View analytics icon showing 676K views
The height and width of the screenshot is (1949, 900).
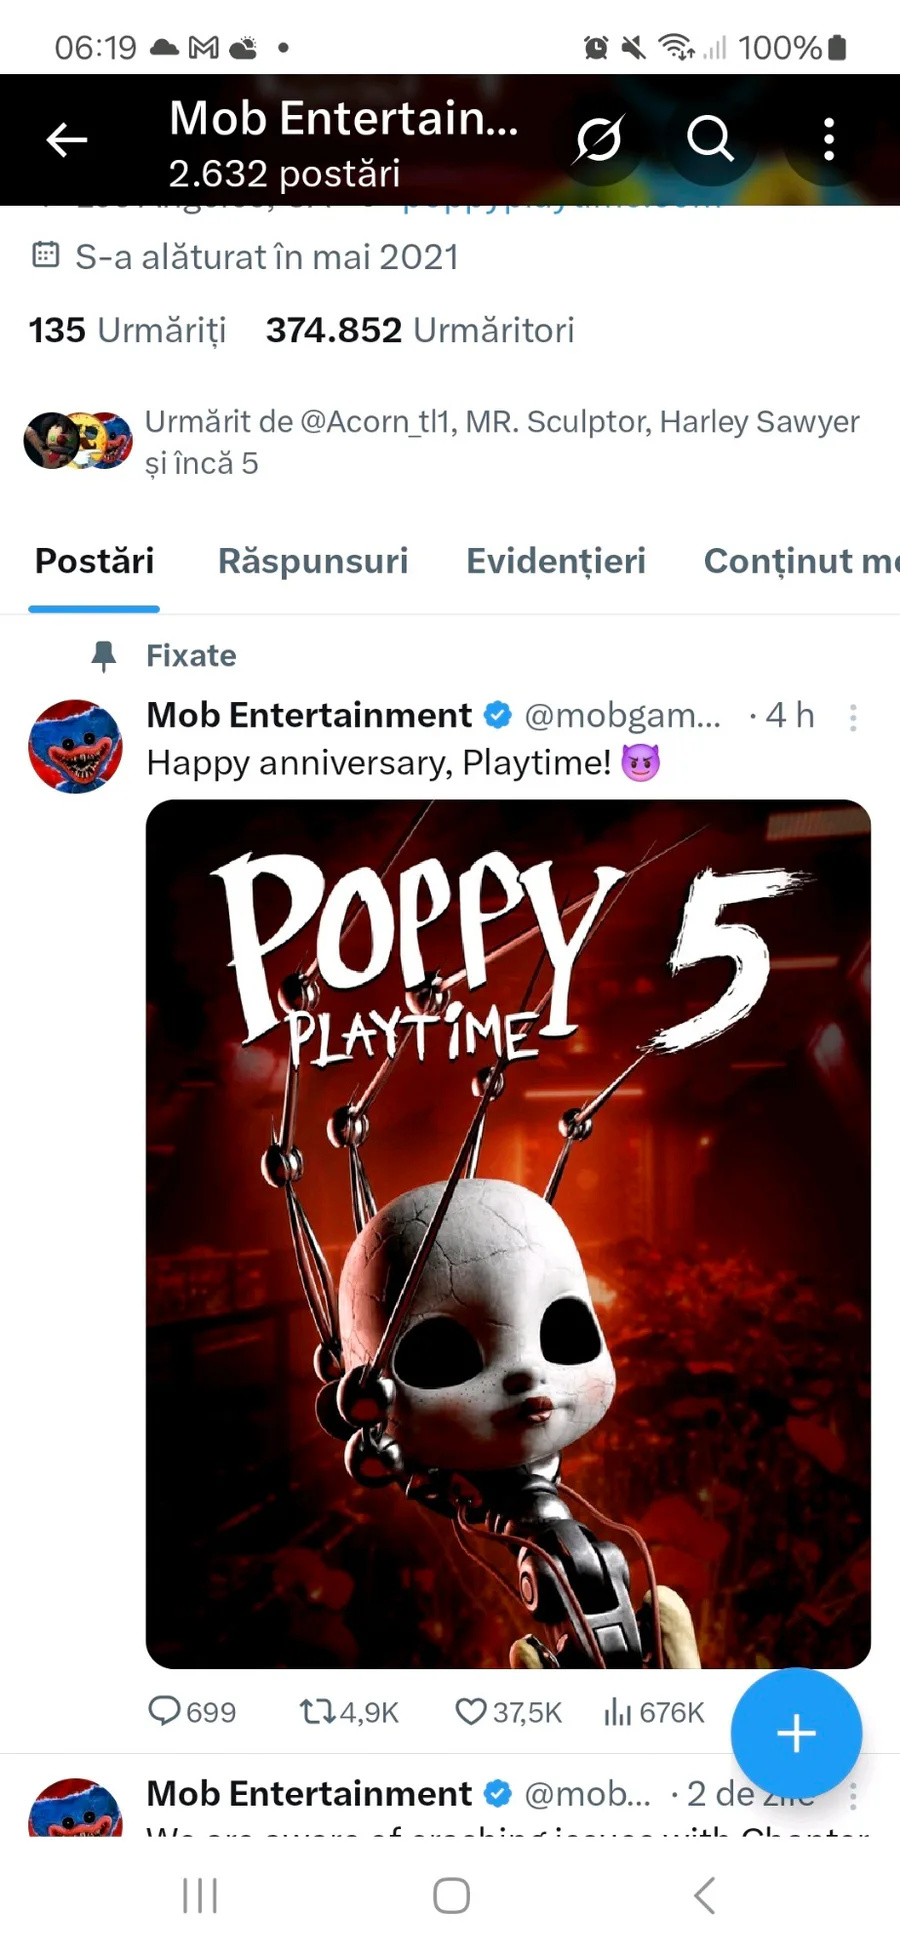click(617, 1712)
